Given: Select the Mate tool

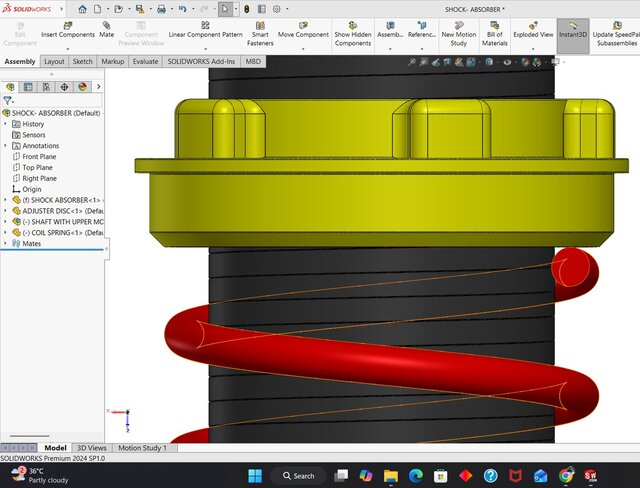Looking at the screenshot, I should pyautogui.click(x=107, y=30).
